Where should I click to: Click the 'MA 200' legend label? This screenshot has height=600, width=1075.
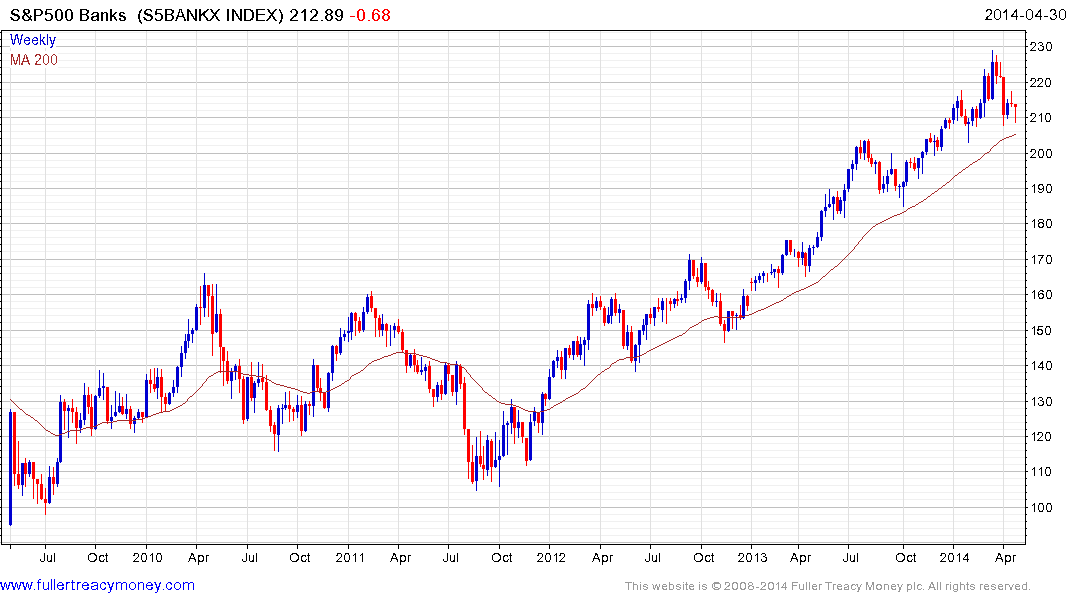coord(34,60)
